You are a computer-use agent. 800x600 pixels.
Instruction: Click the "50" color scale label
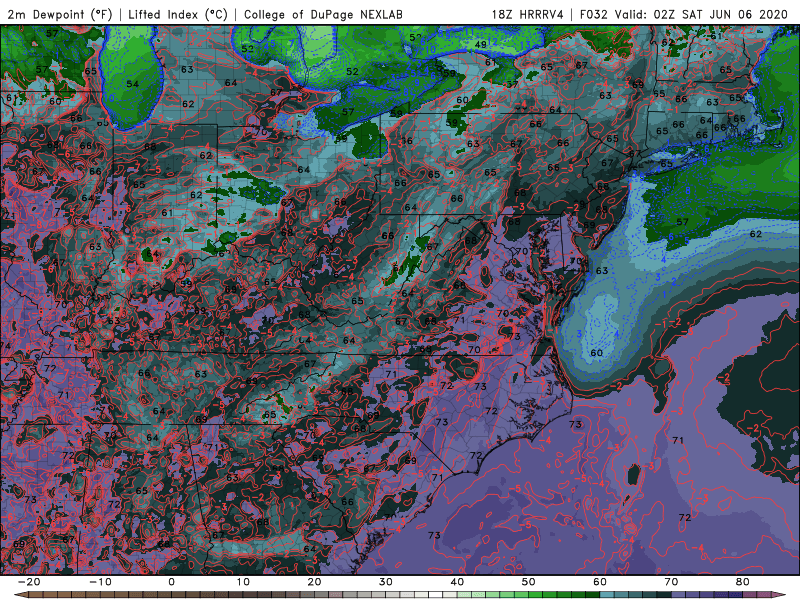tap(529, 582)
